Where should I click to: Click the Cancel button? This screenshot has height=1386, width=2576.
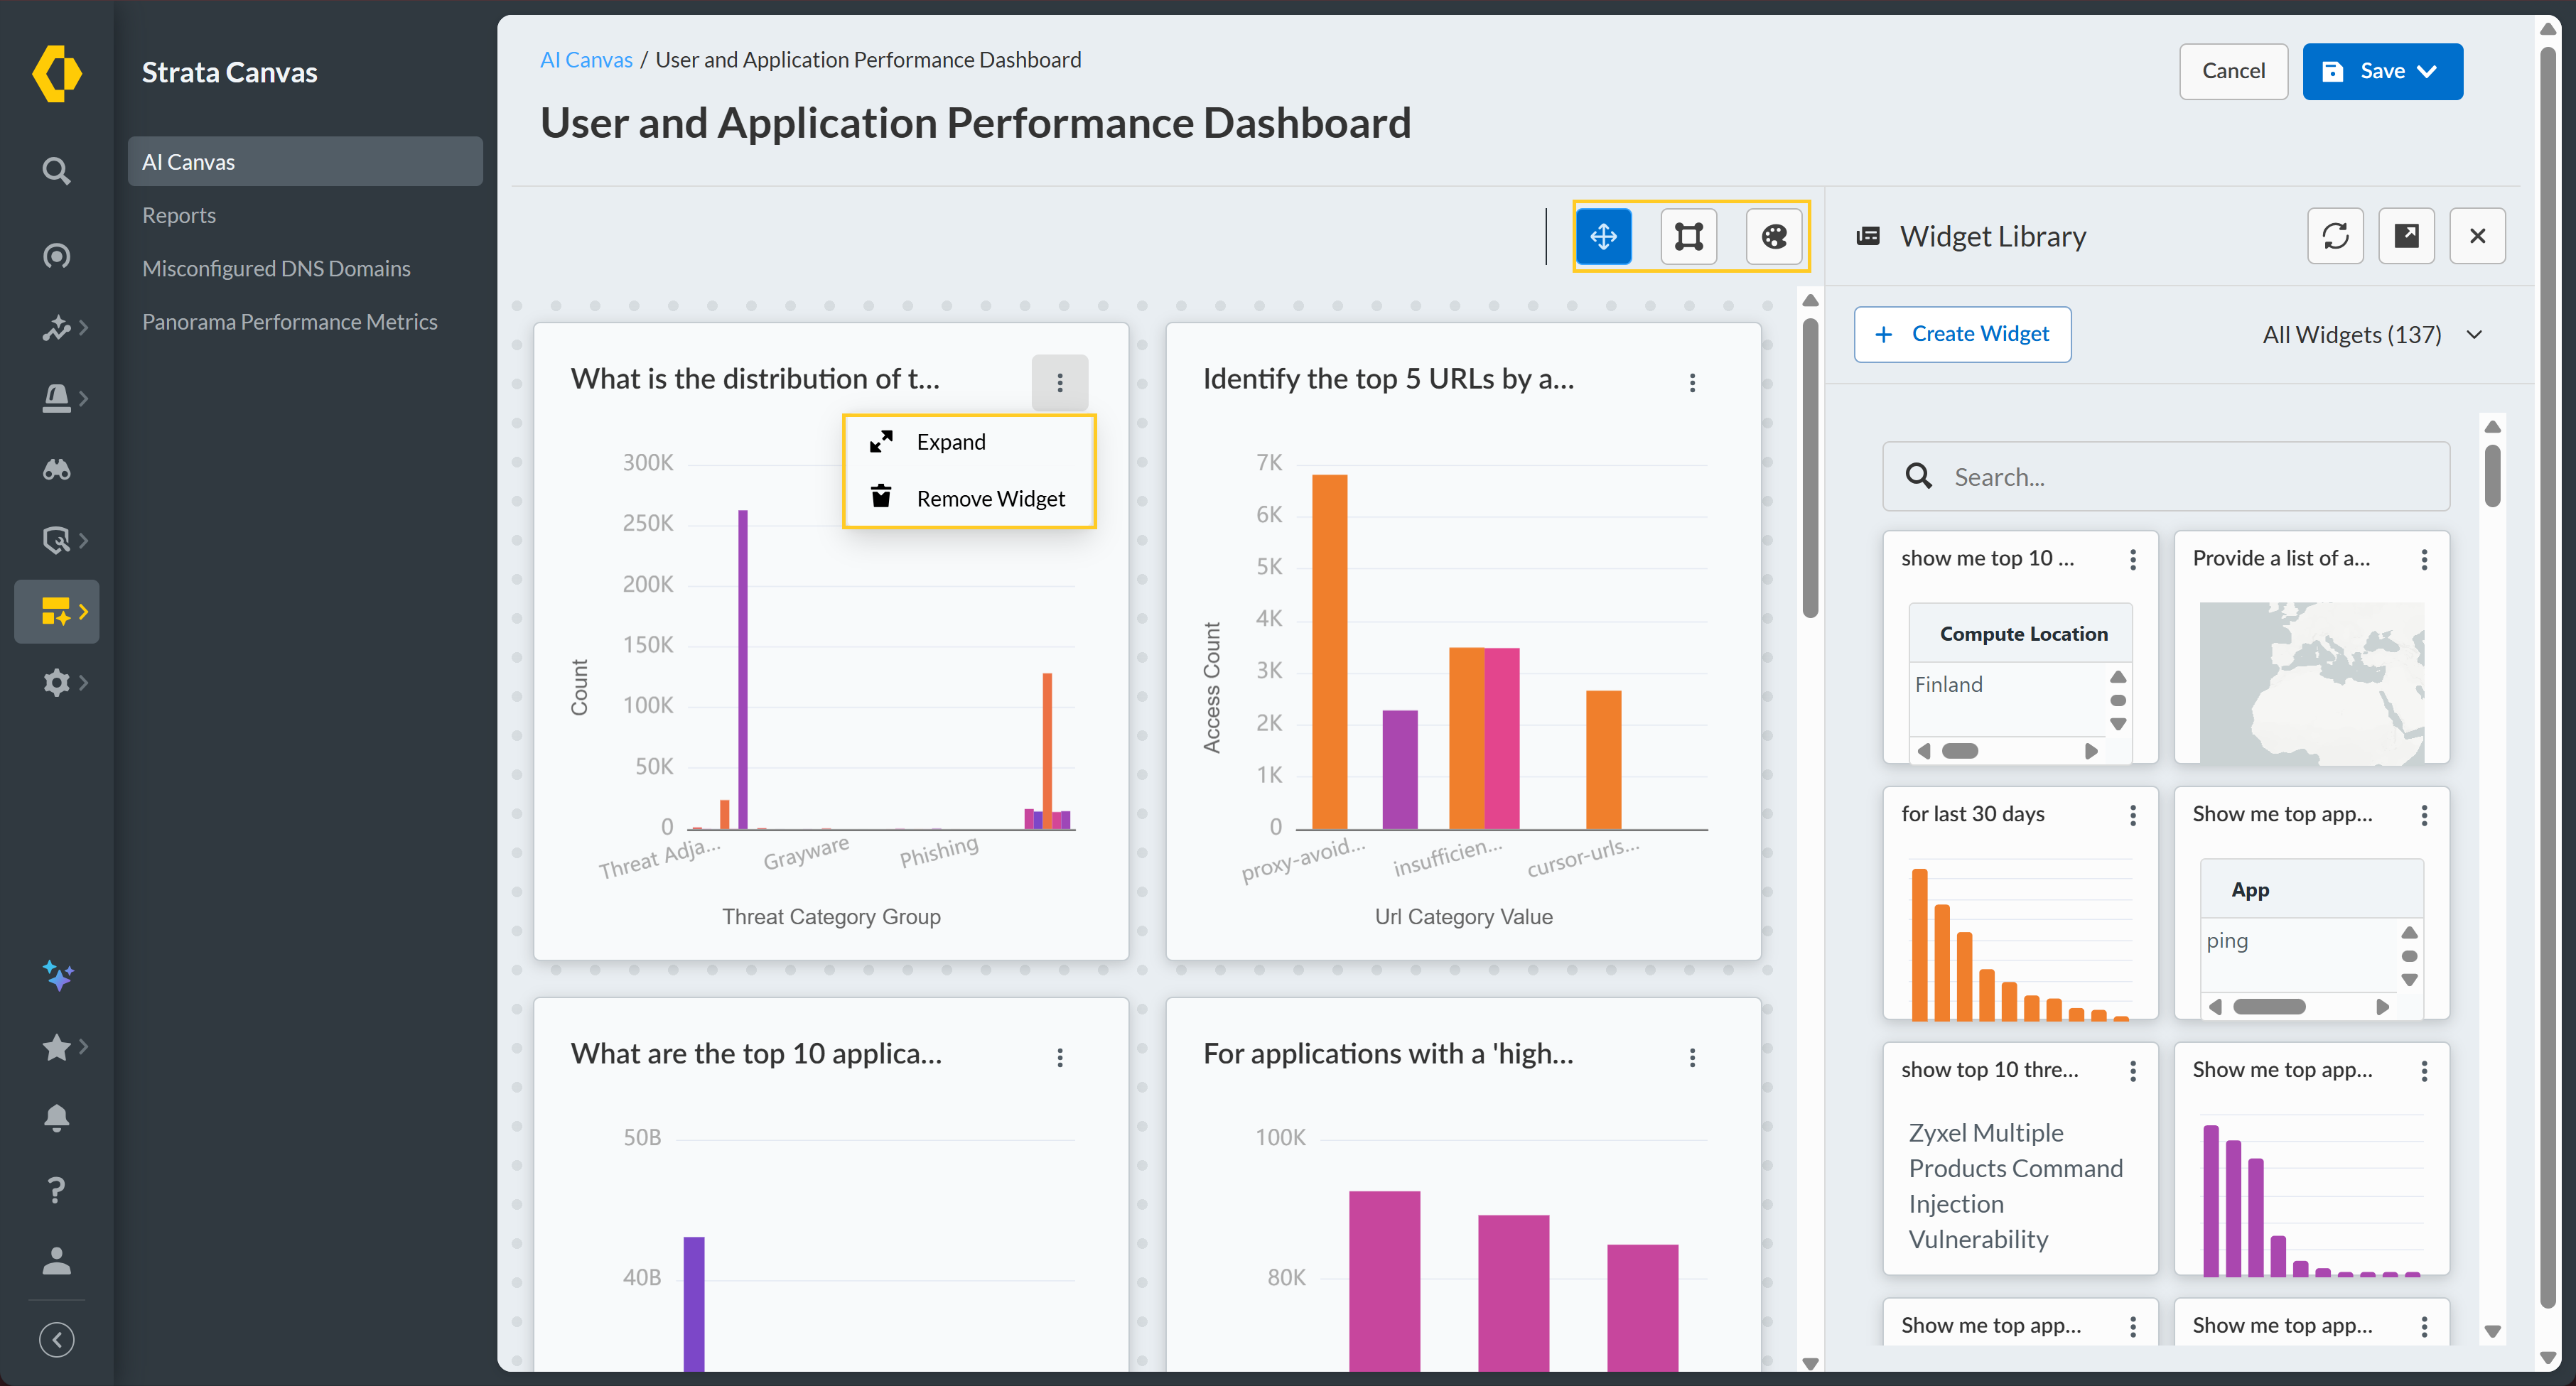coord(2233,71)
